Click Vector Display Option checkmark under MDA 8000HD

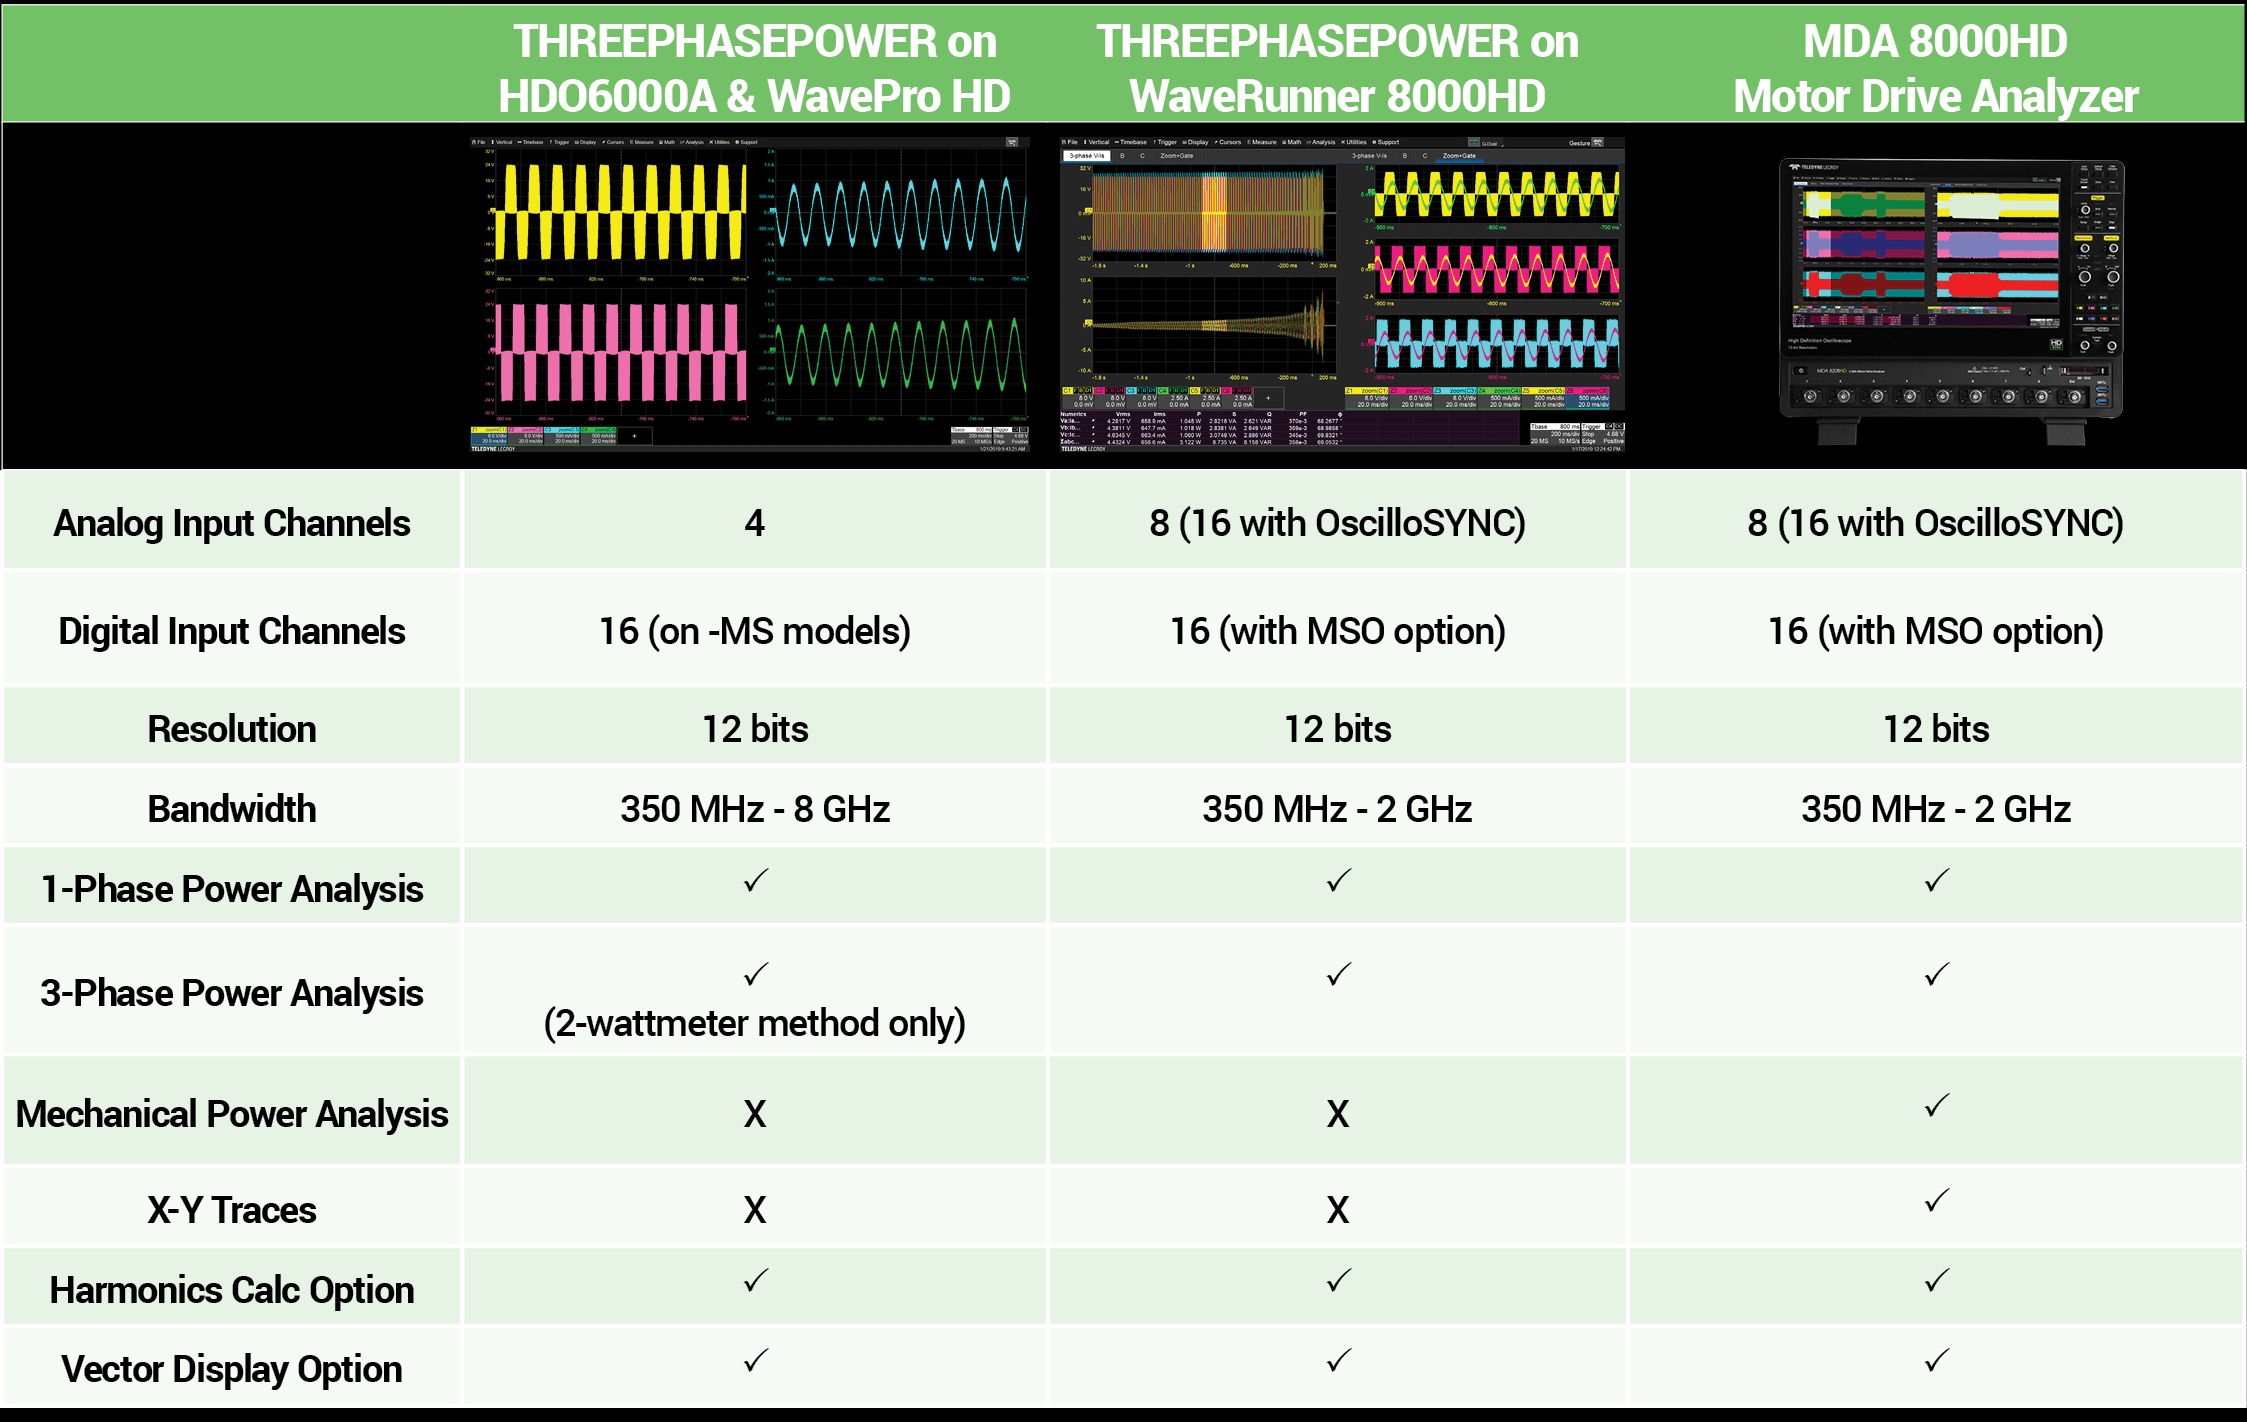[x=1937, y=1360]
